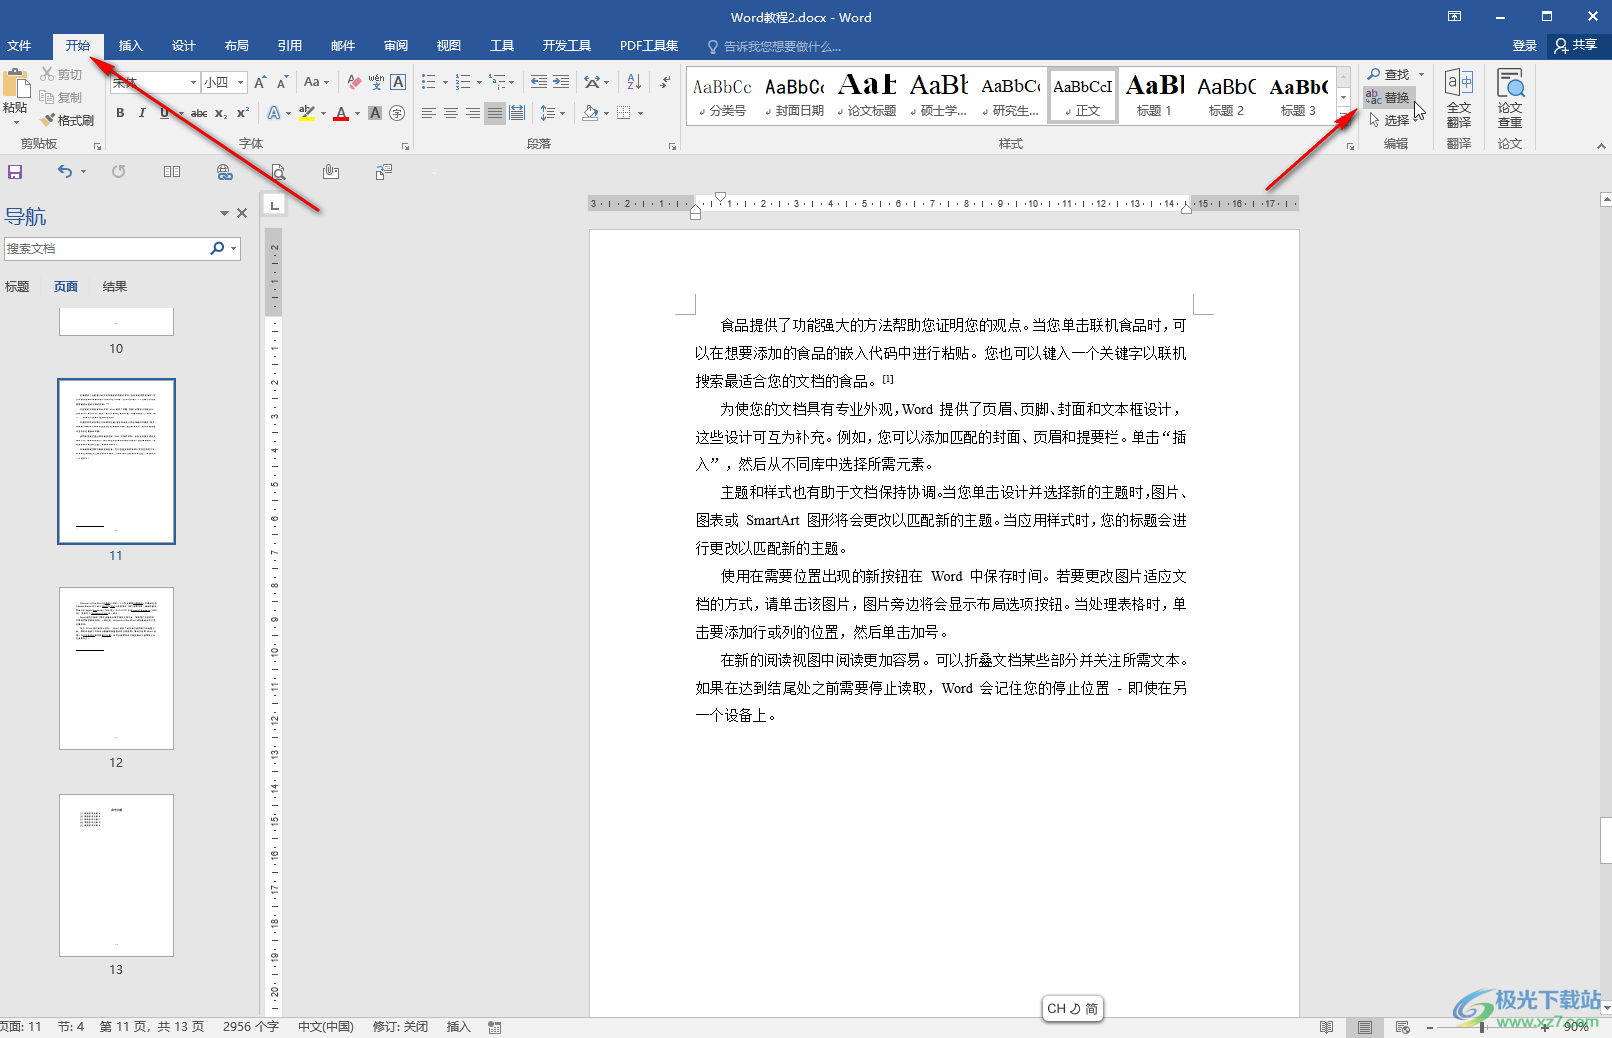Click the Save icon in quick access toolbar
1612x1038 pixels.
(x=15, y=172)
